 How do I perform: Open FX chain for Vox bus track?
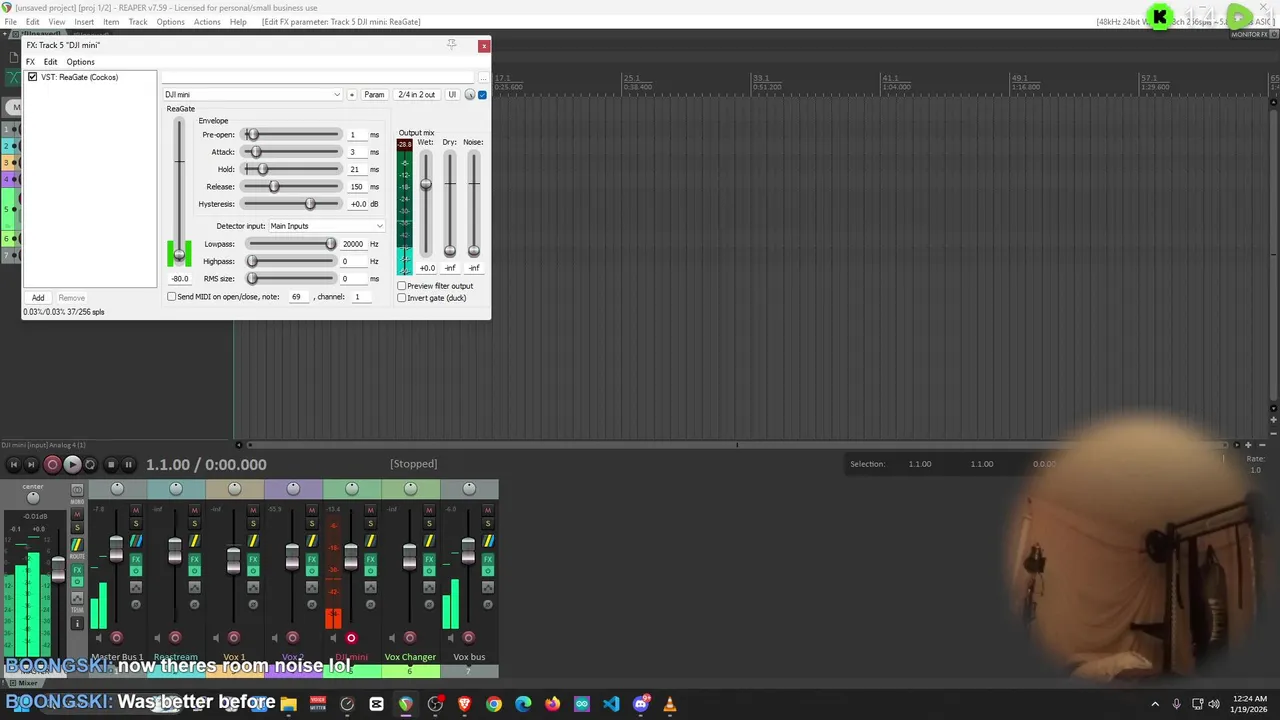click(487, 559)
